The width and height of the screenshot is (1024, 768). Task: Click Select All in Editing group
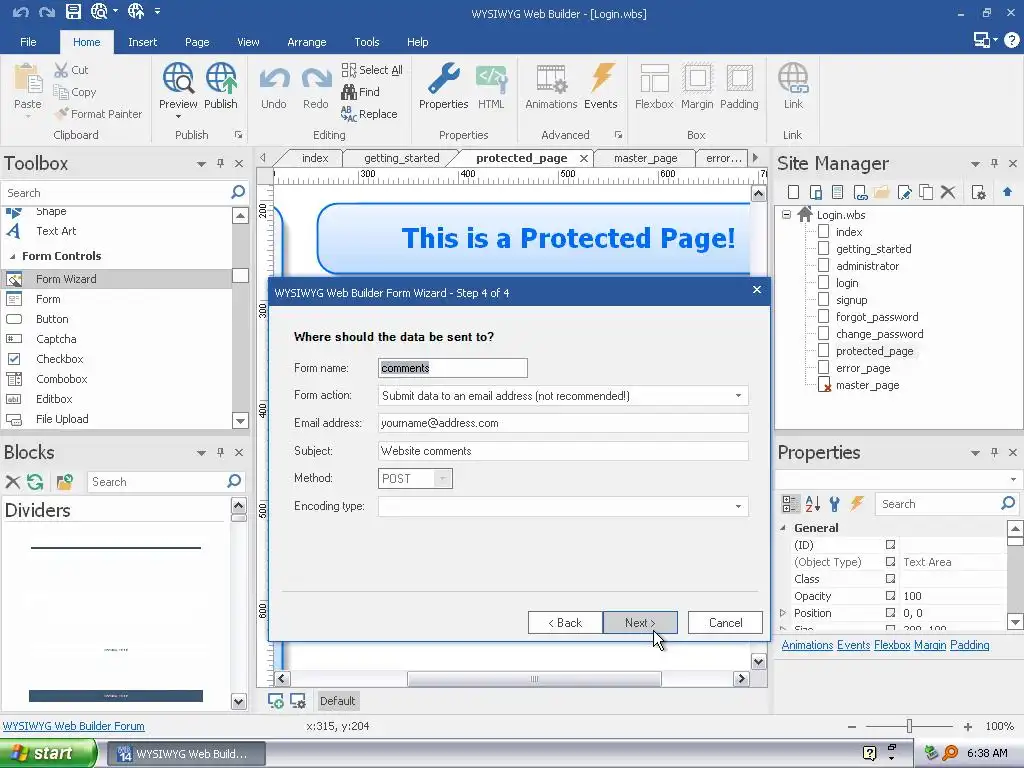tap(372, 70)
